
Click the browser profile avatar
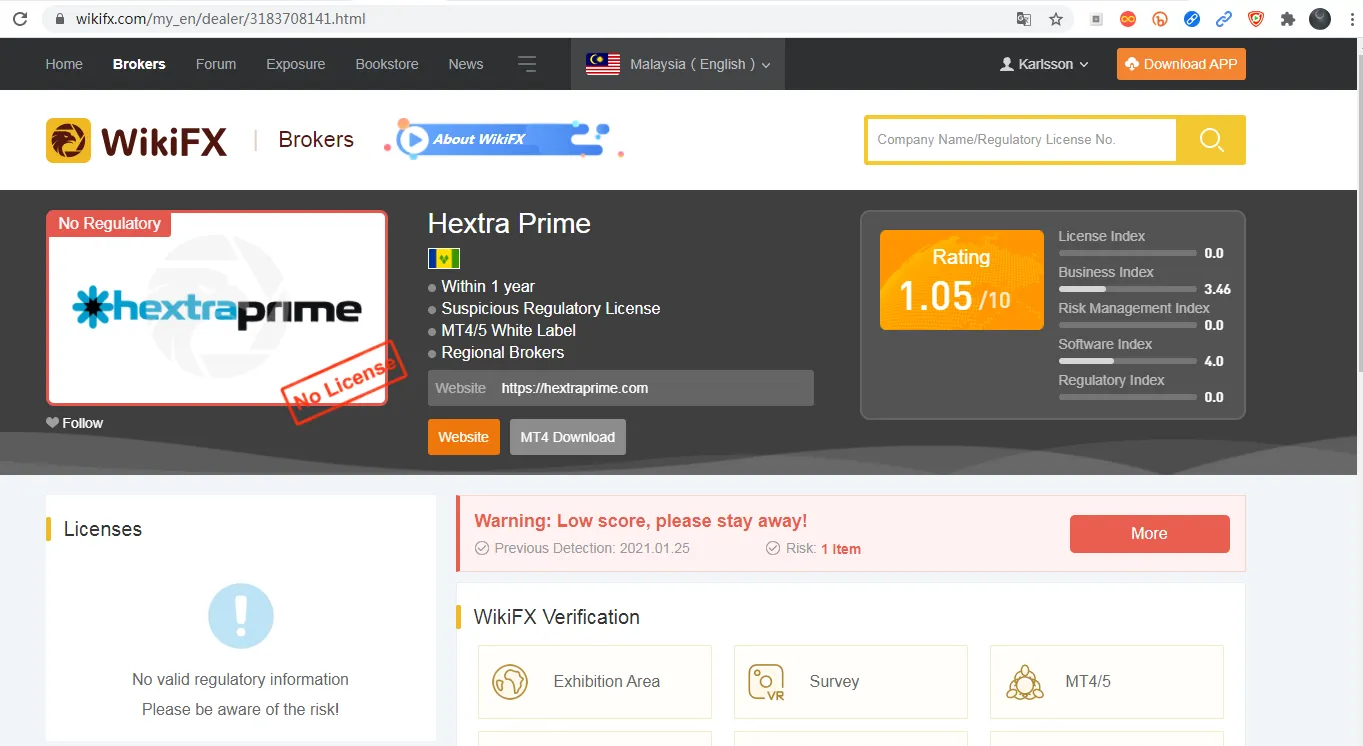click(1320, 19)
